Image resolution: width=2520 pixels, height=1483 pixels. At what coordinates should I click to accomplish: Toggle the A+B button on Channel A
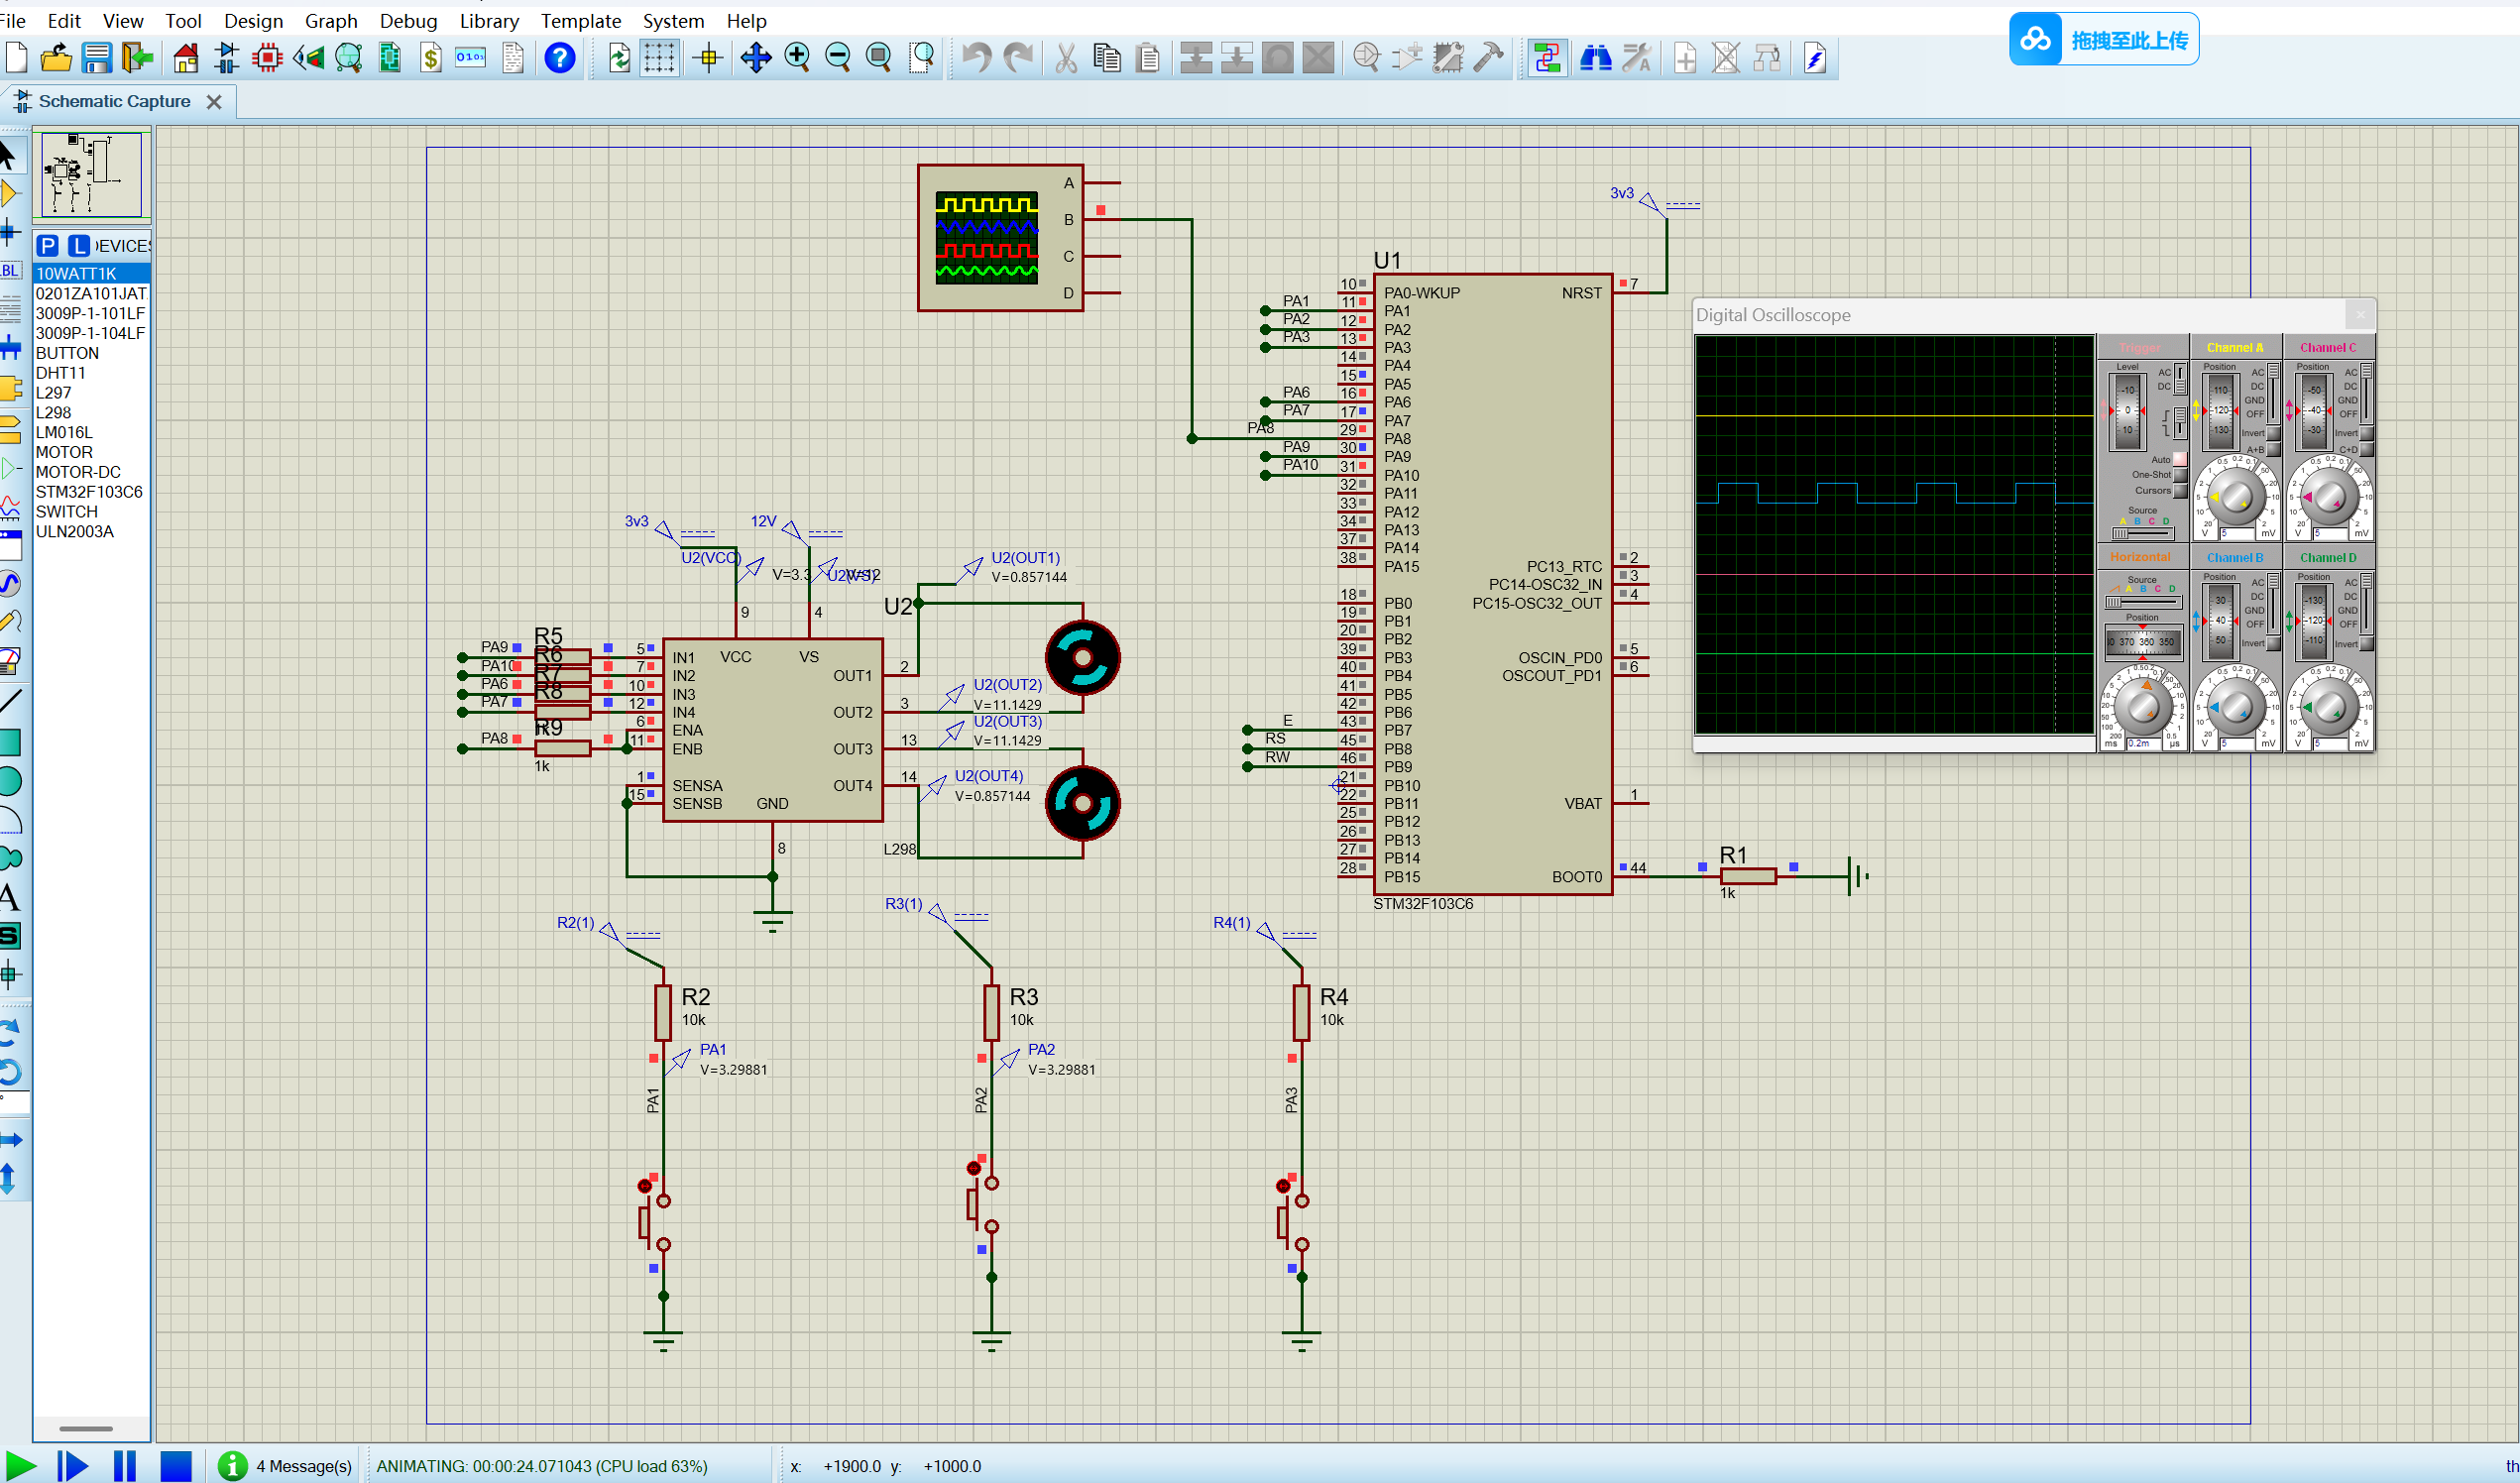[x=2272, y=450]
